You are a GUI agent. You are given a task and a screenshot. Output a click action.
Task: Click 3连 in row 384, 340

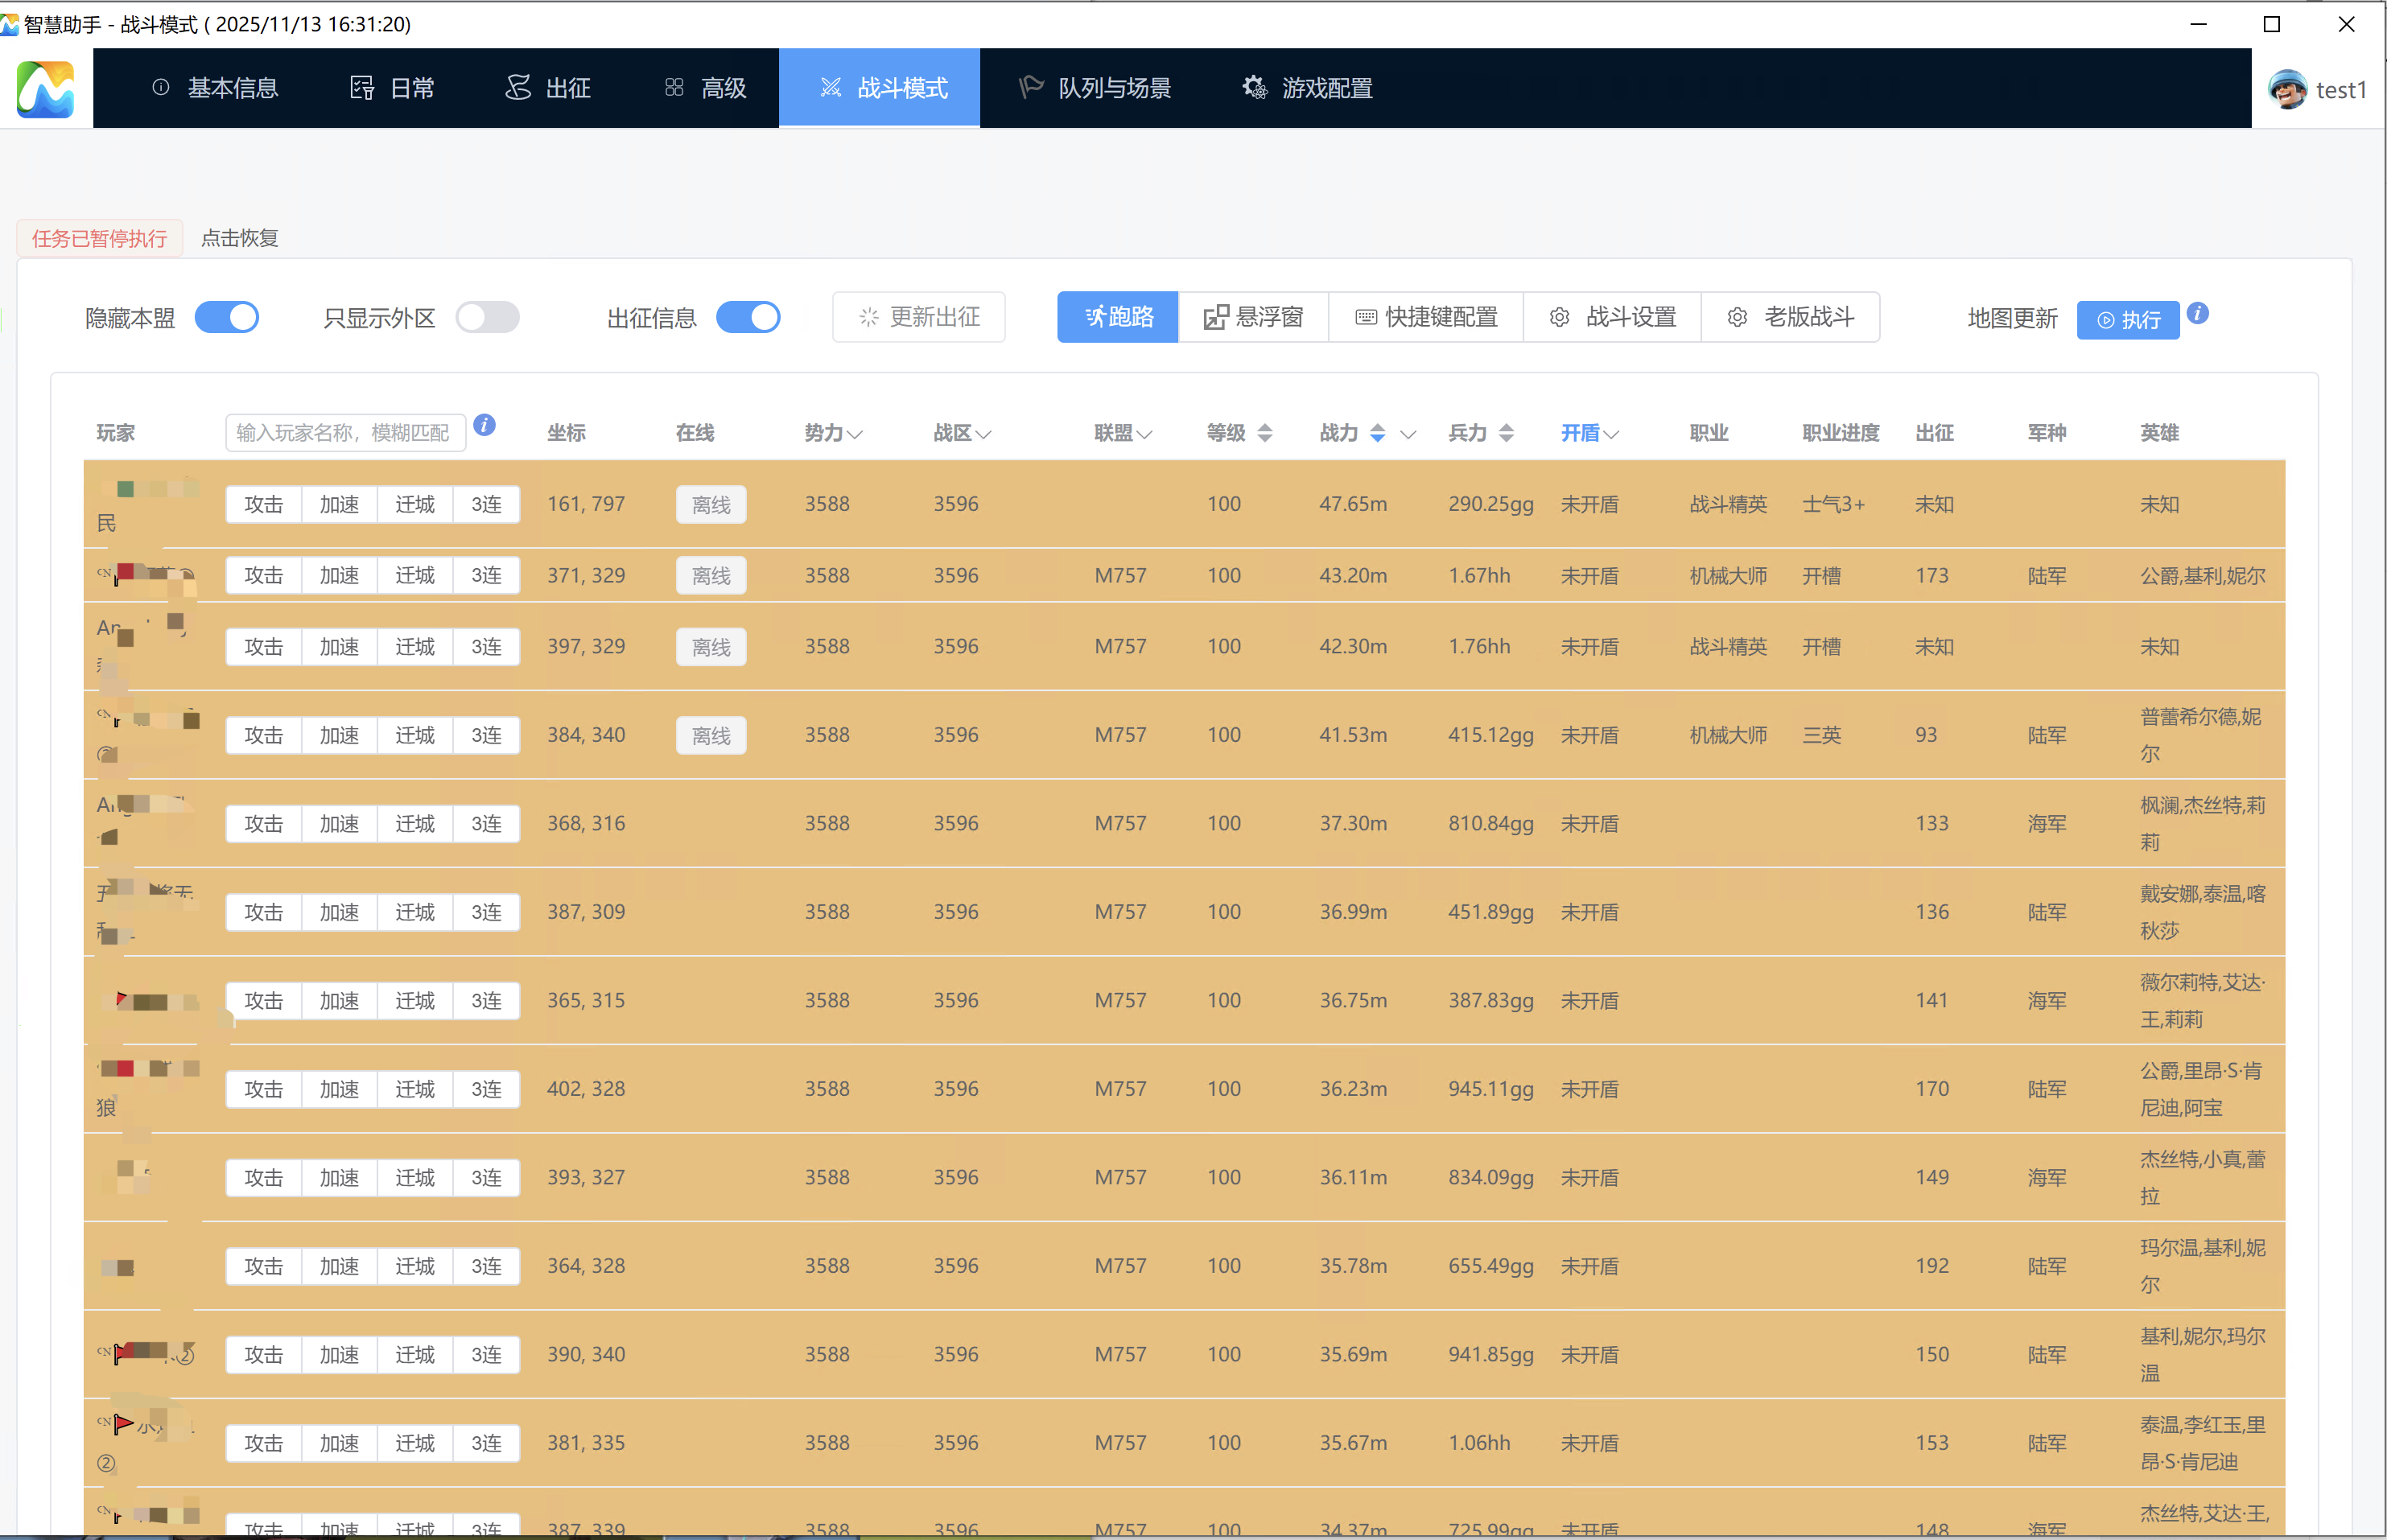pyautogui.click(x=487, y=736)
